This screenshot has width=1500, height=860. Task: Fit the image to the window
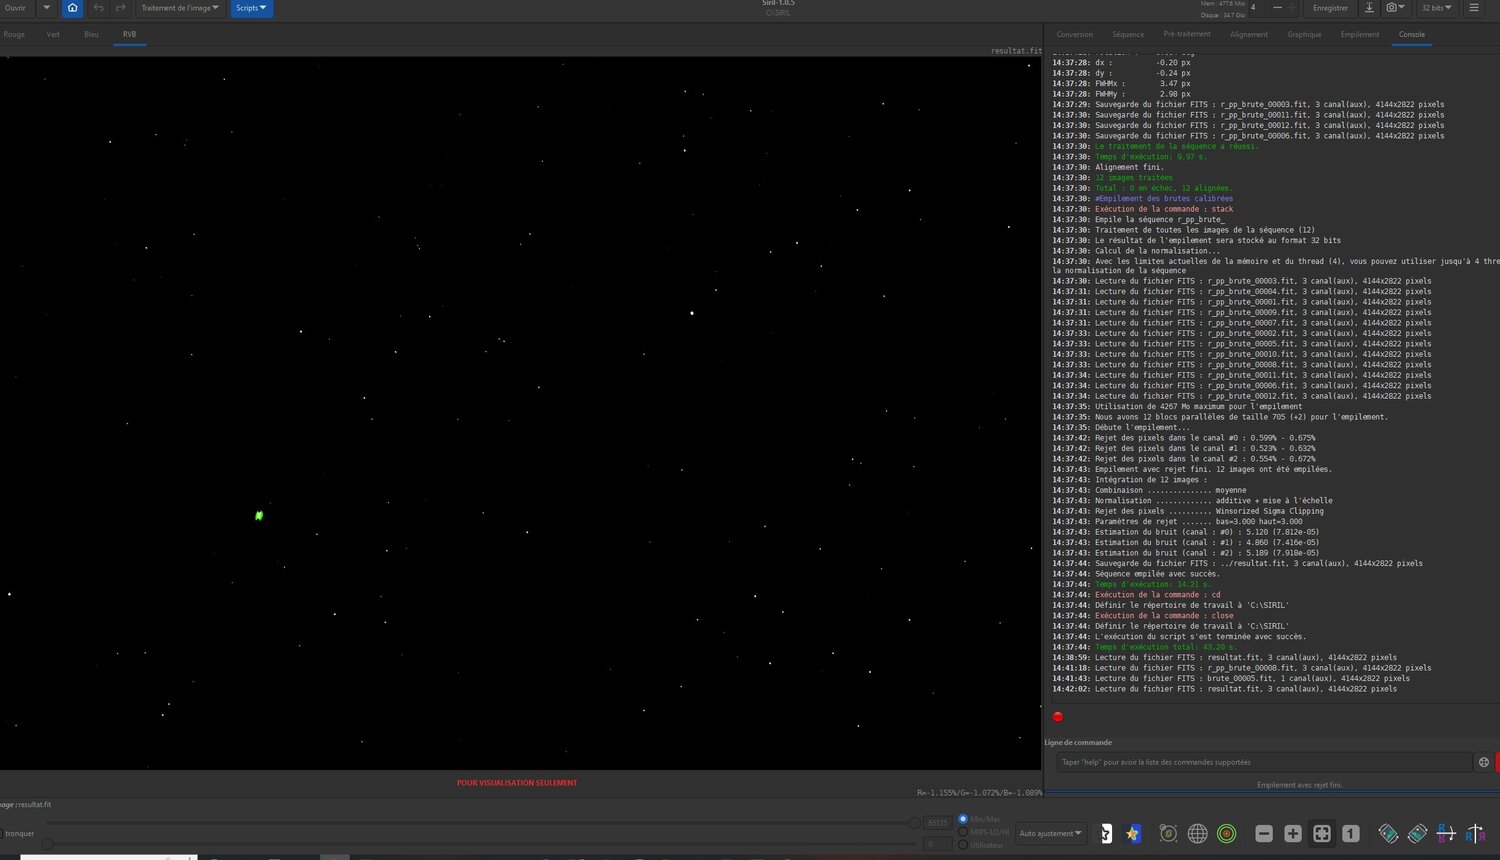coord(1322,833)
